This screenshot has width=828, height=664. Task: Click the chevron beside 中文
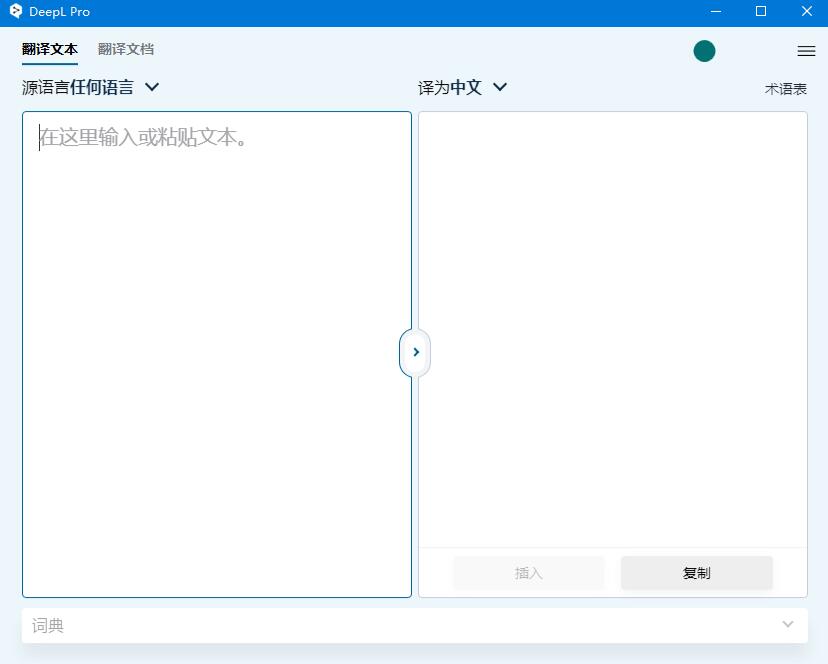click(499, 87)
